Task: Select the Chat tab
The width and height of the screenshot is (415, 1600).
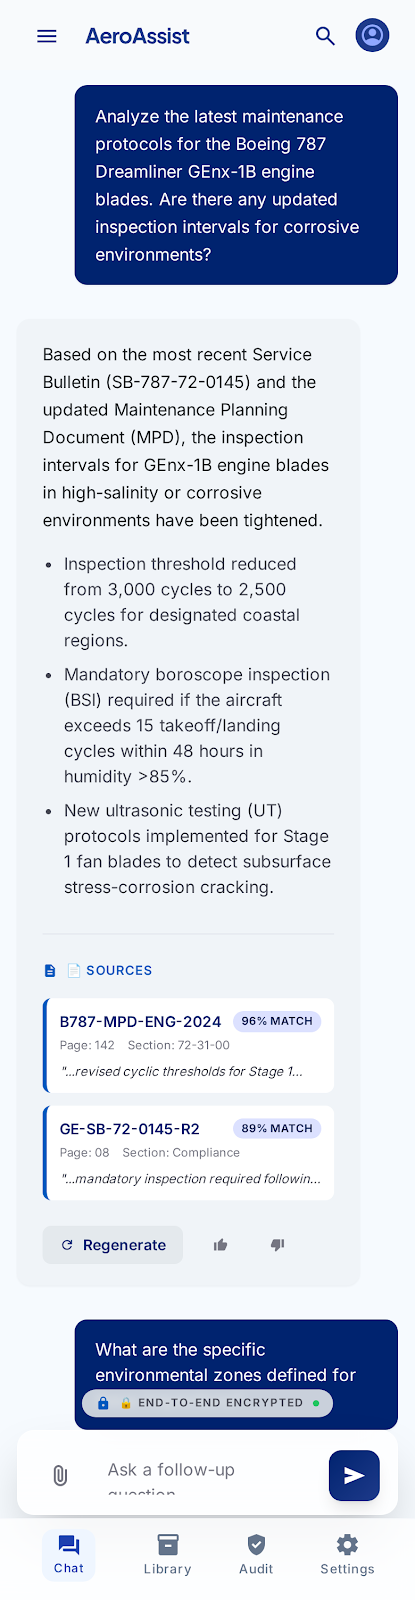Action: 69,1555
